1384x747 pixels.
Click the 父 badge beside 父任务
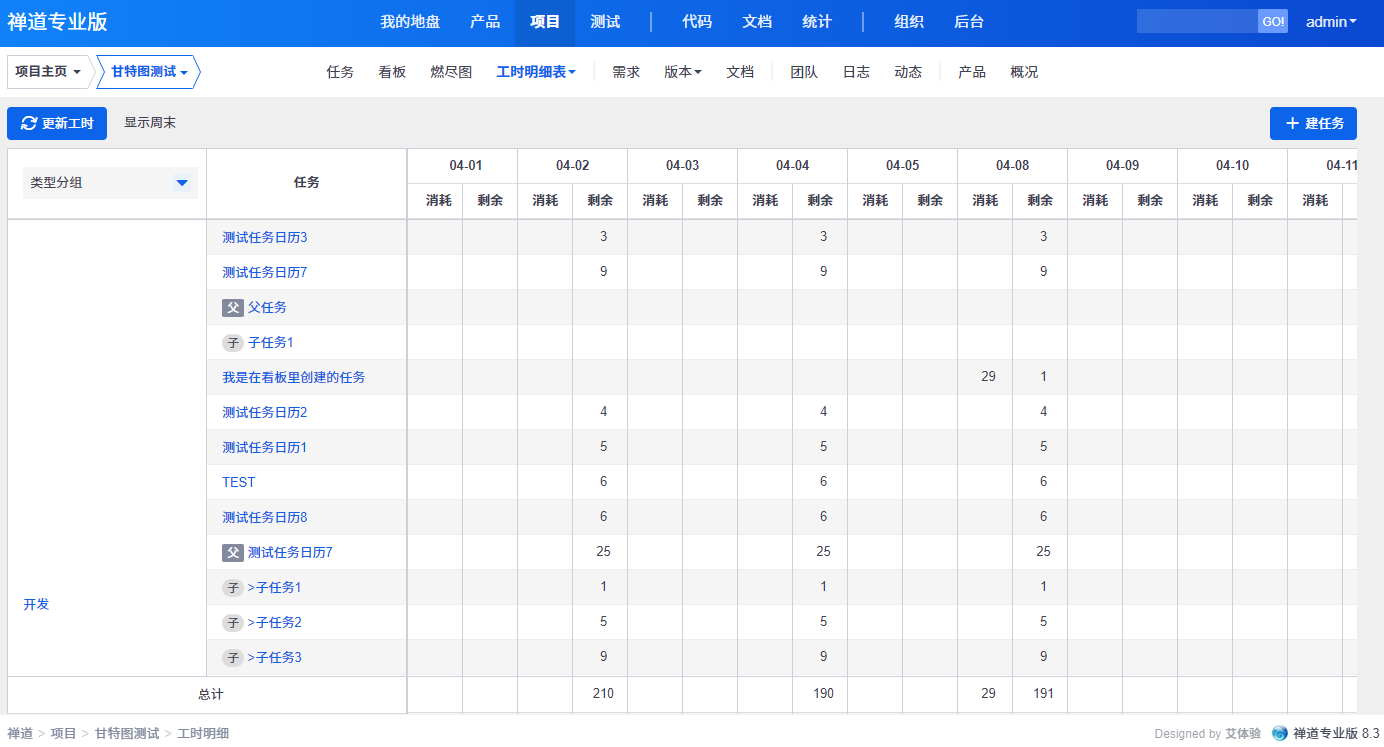coord(233,308)
